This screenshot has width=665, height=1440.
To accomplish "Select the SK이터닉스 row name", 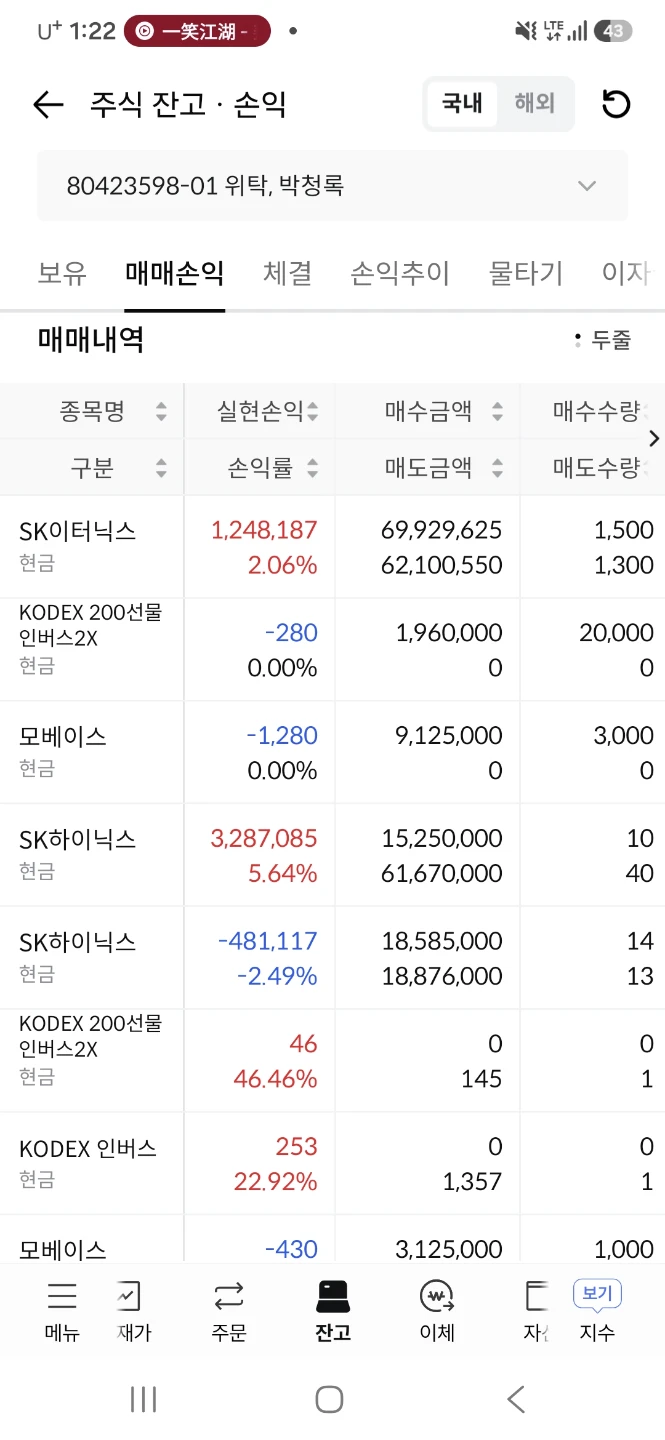I will pyautogui.click(x=78, y=531).
